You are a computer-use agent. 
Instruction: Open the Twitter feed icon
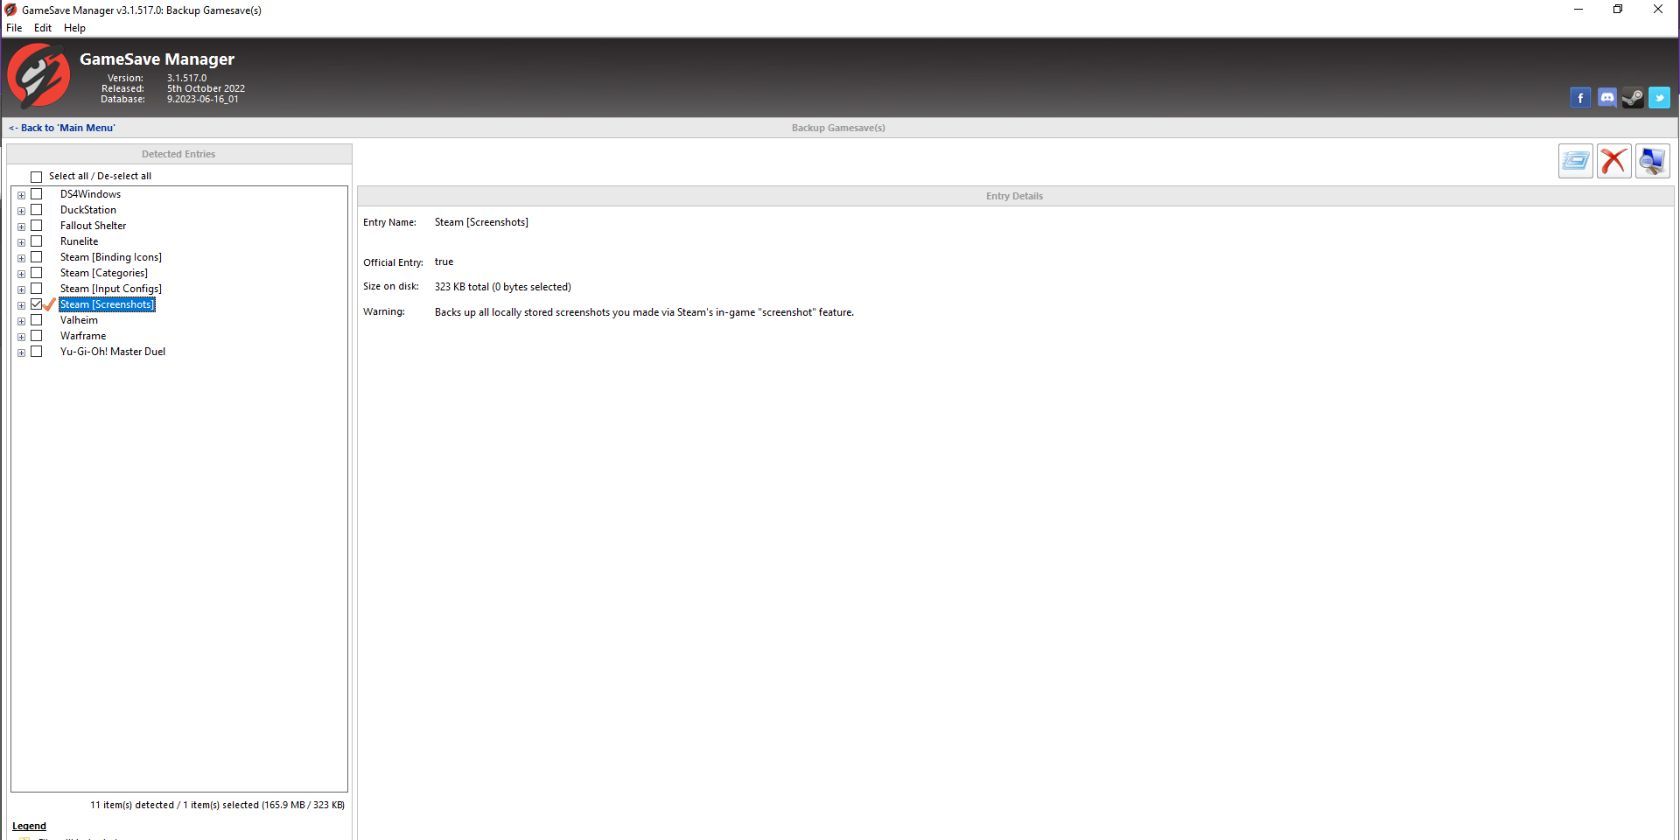click(1660, 97)
